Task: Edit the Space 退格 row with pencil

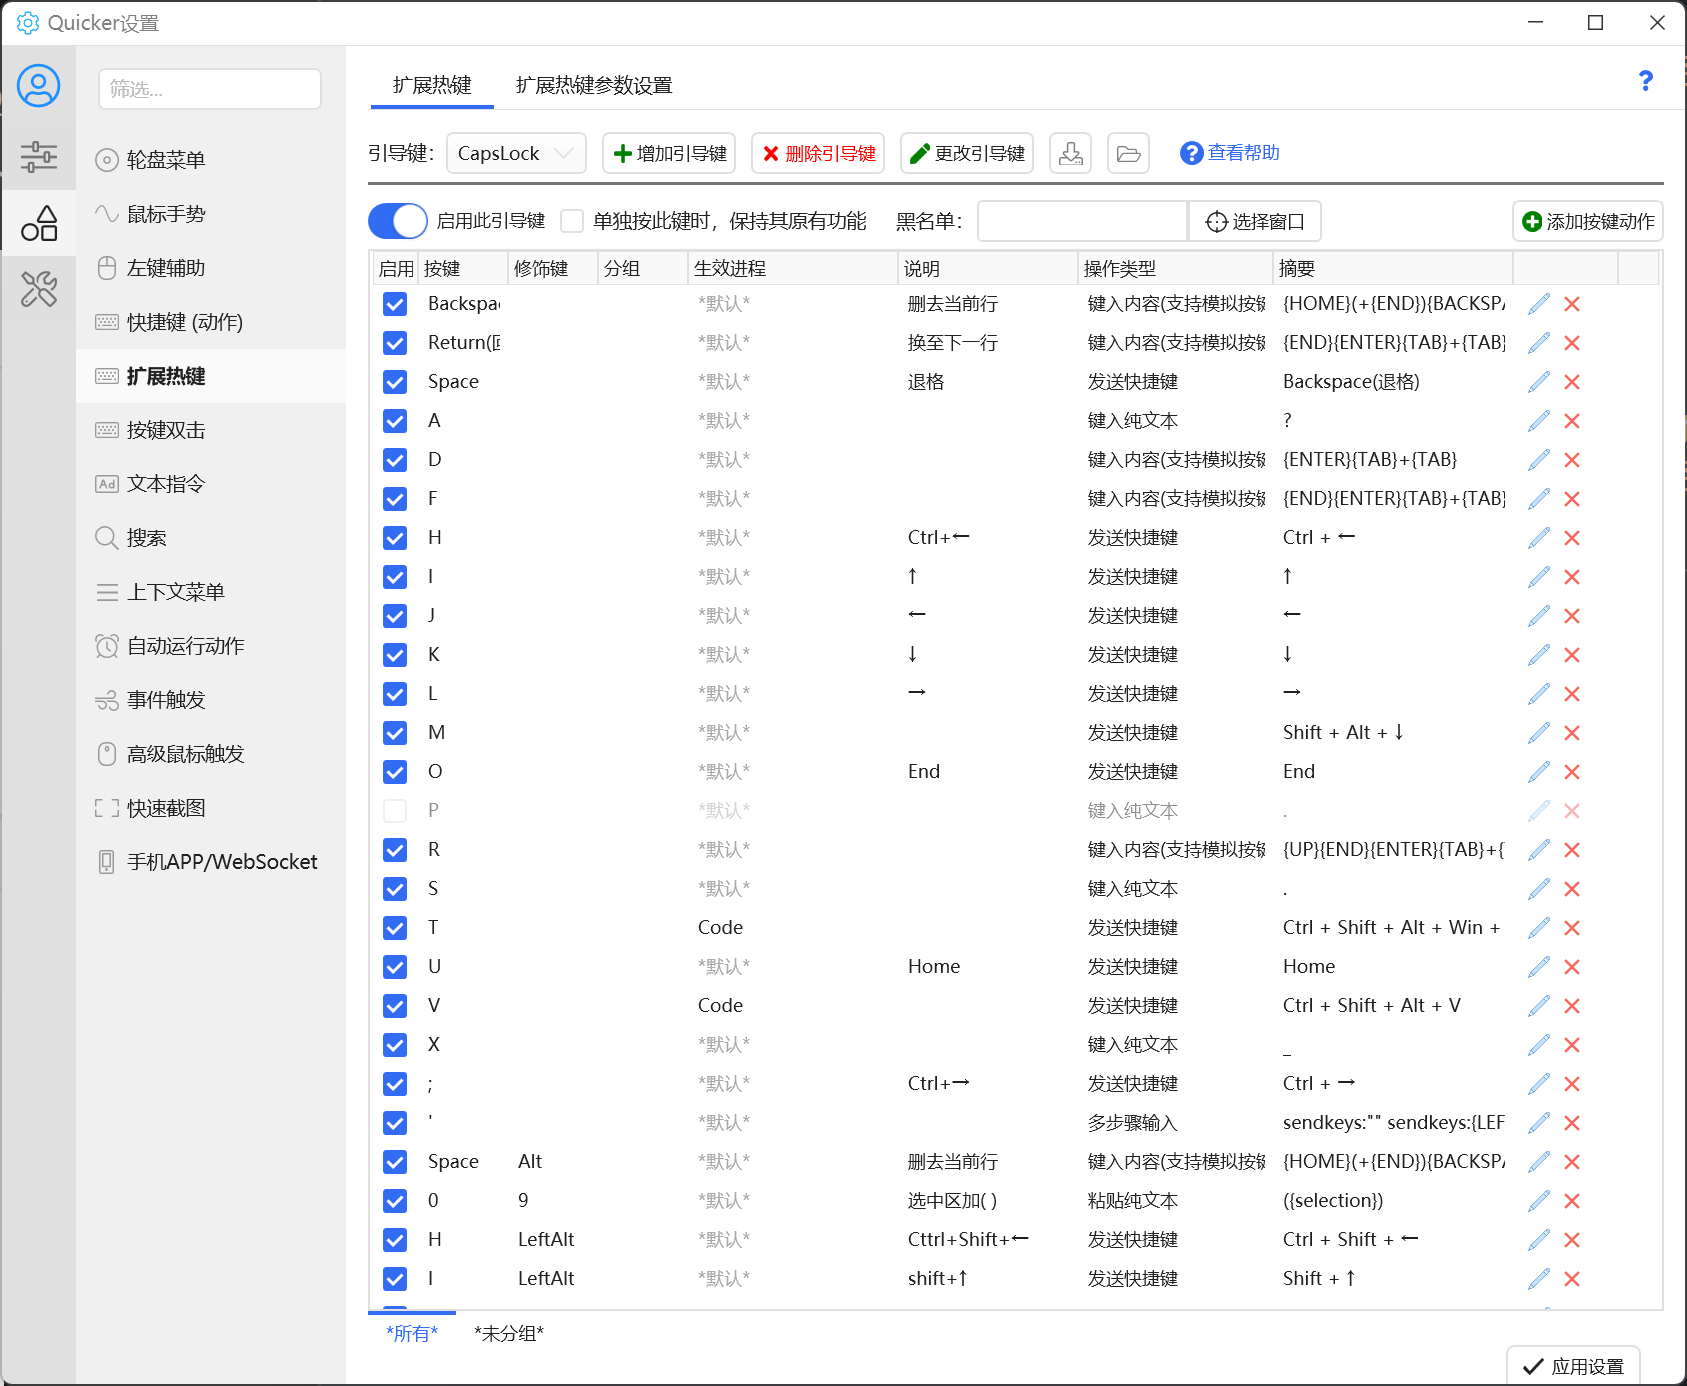Action: (1539, 382)
